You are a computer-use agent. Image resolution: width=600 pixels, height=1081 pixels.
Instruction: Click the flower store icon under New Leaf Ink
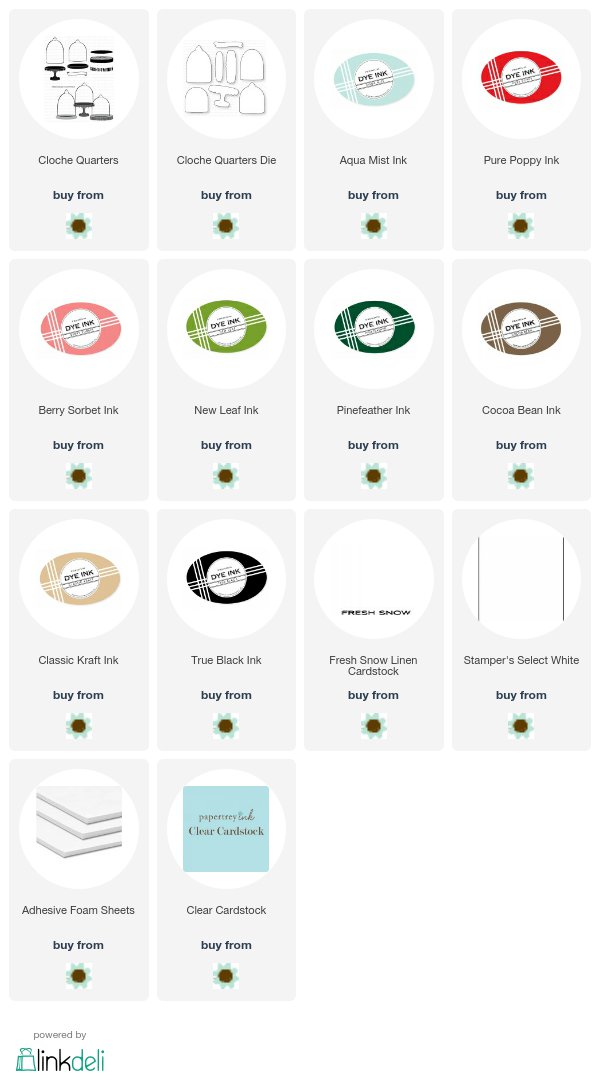tap(226, 476)
